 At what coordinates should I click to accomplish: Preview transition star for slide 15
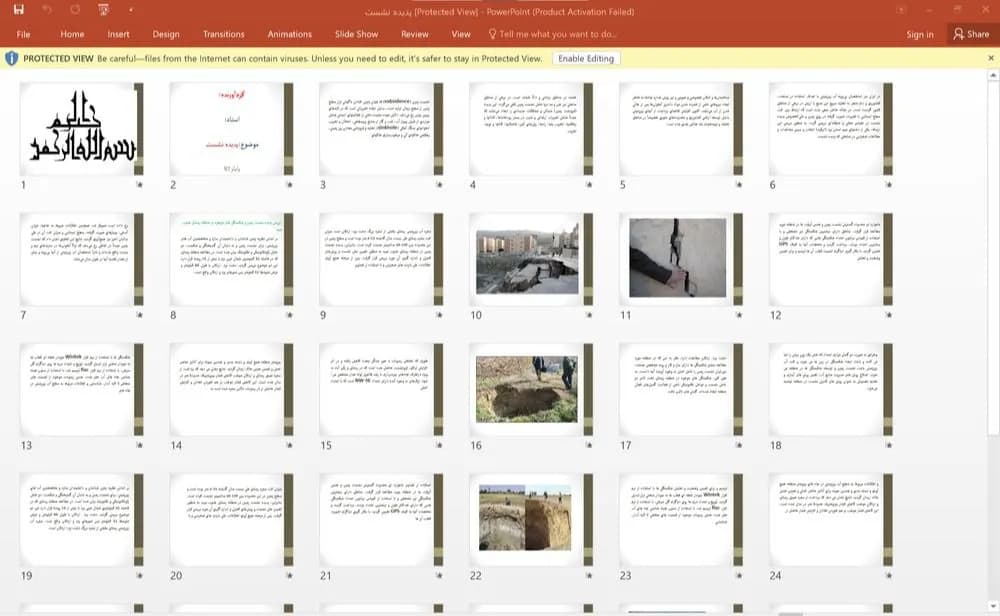click(x=439, y=445)
